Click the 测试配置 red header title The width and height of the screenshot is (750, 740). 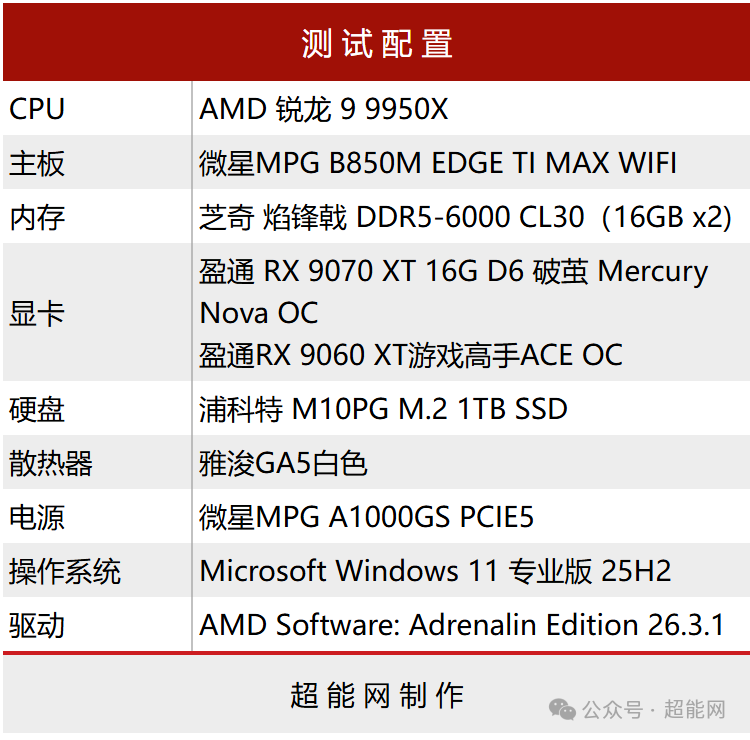coord(377,43)
